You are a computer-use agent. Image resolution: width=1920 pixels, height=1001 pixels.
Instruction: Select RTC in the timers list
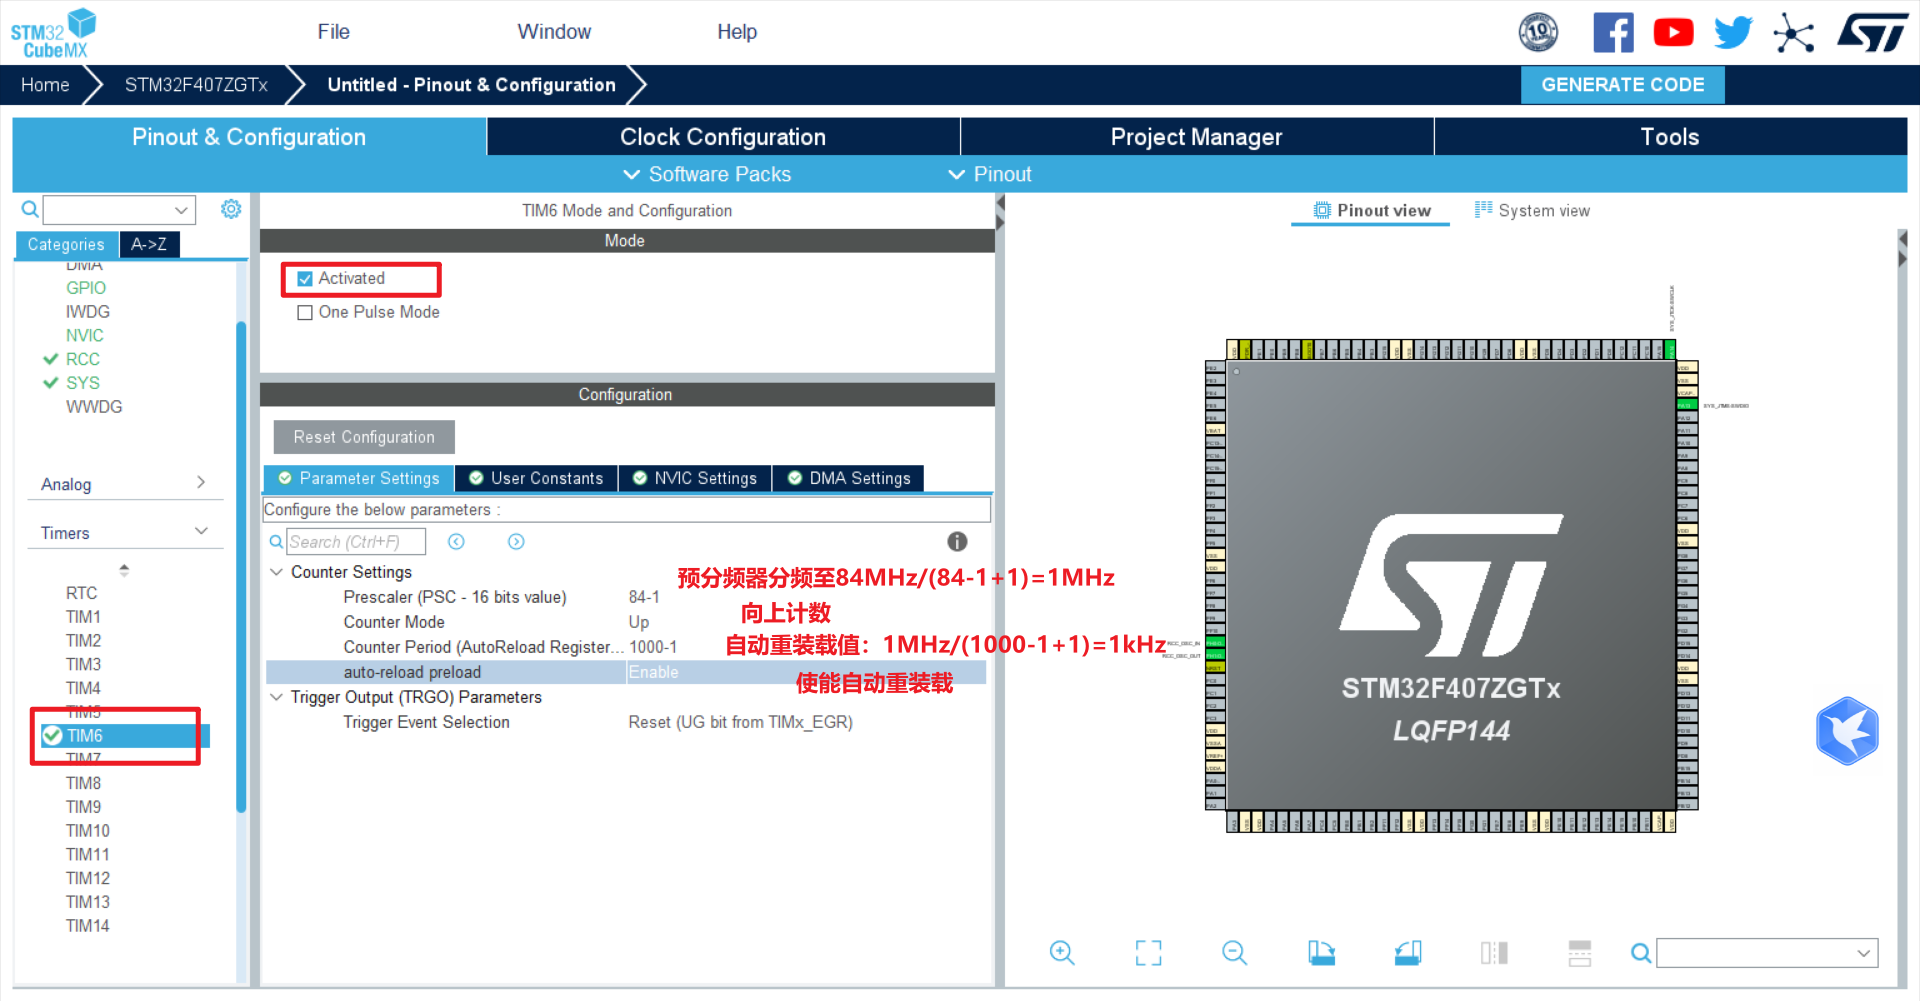coord(81,593)
